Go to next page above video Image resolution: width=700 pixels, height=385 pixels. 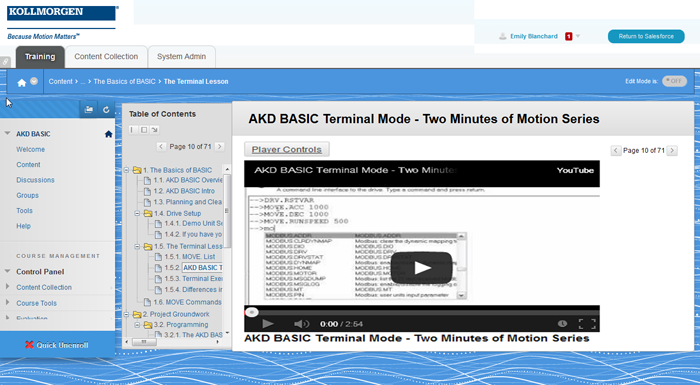[x=672, y=151]
